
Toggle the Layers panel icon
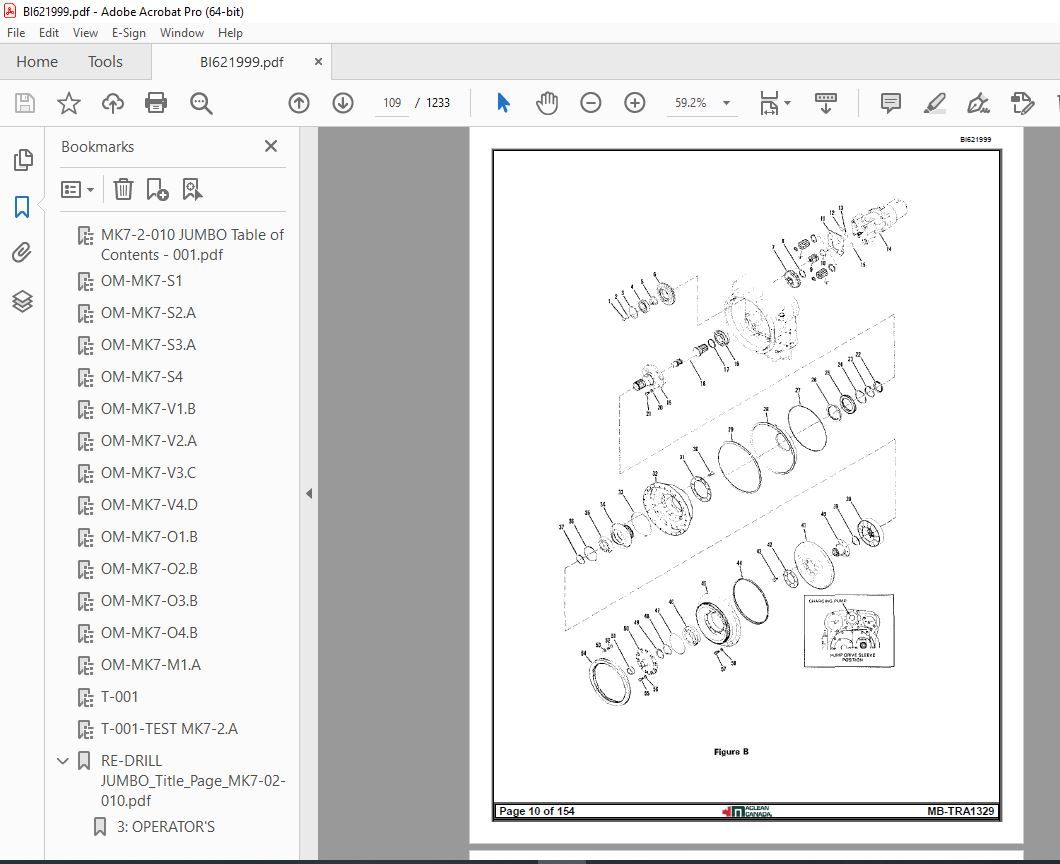click(x=22, y=301)
